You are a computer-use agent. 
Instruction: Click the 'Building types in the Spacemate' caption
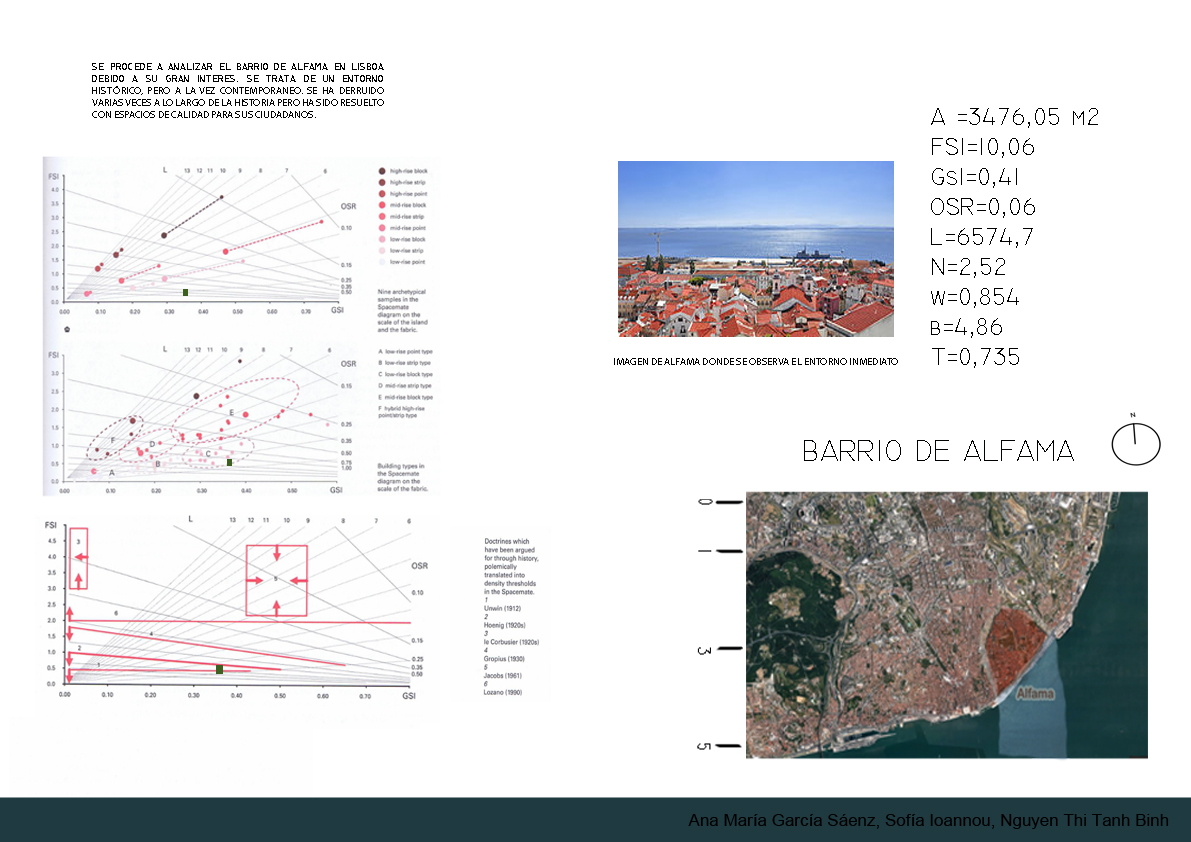[x=403, y=478]
